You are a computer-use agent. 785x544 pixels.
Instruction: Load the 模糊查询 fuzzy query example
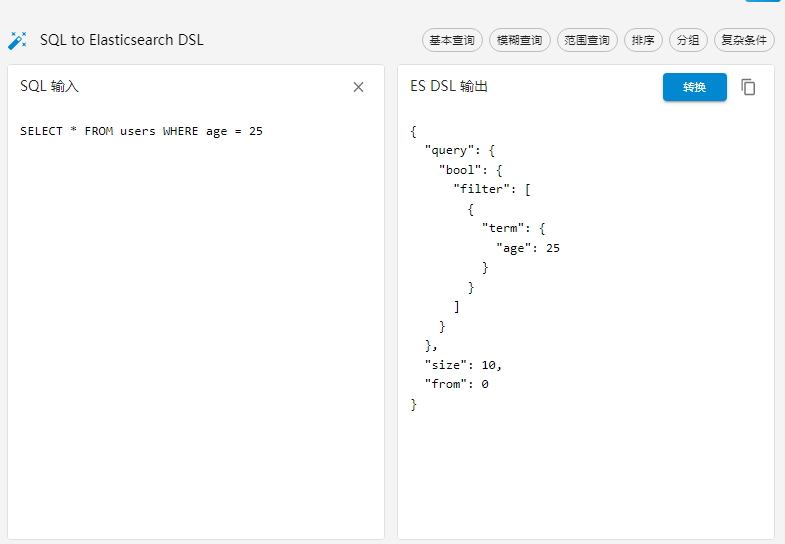point(520,40)
